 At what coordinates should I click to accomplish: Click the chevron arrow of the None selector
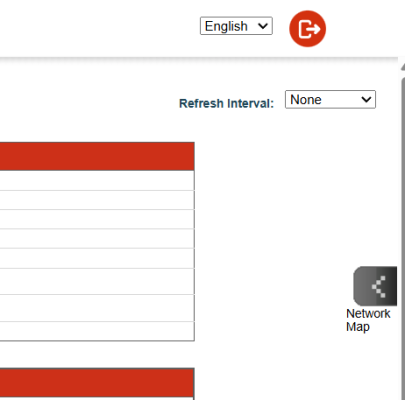[366, 99]
